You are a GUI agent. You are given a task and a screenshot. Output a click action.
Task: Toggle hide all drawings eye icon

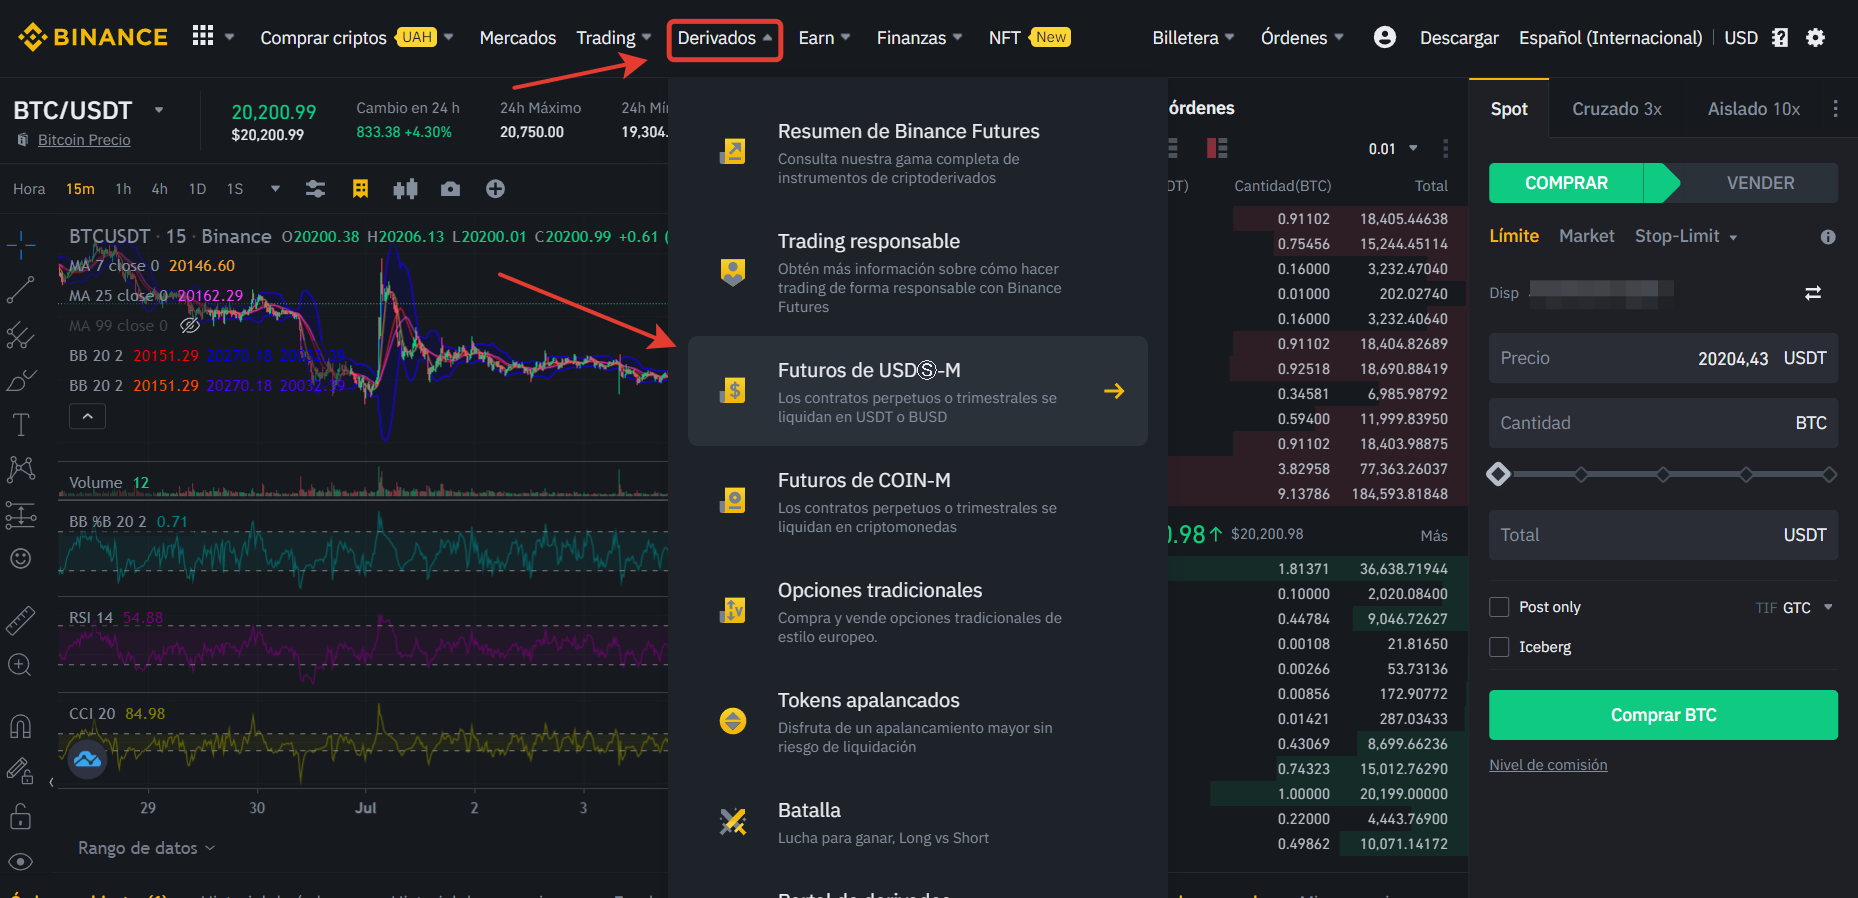(20, 862)
